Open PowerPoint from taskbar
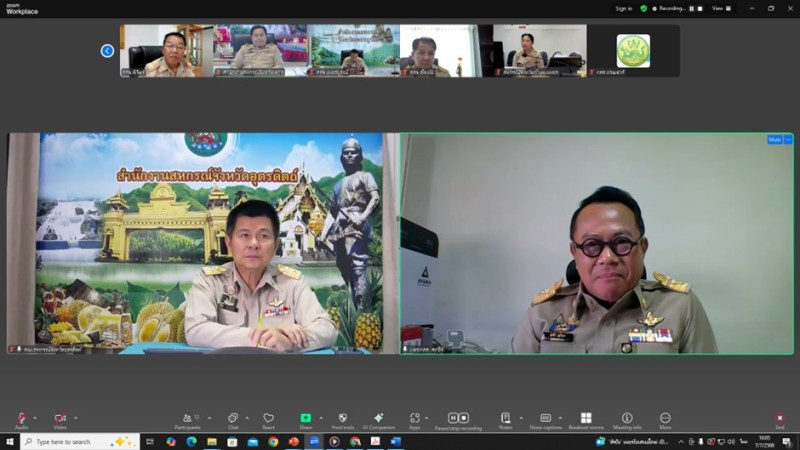 click(x=293, y=442)
